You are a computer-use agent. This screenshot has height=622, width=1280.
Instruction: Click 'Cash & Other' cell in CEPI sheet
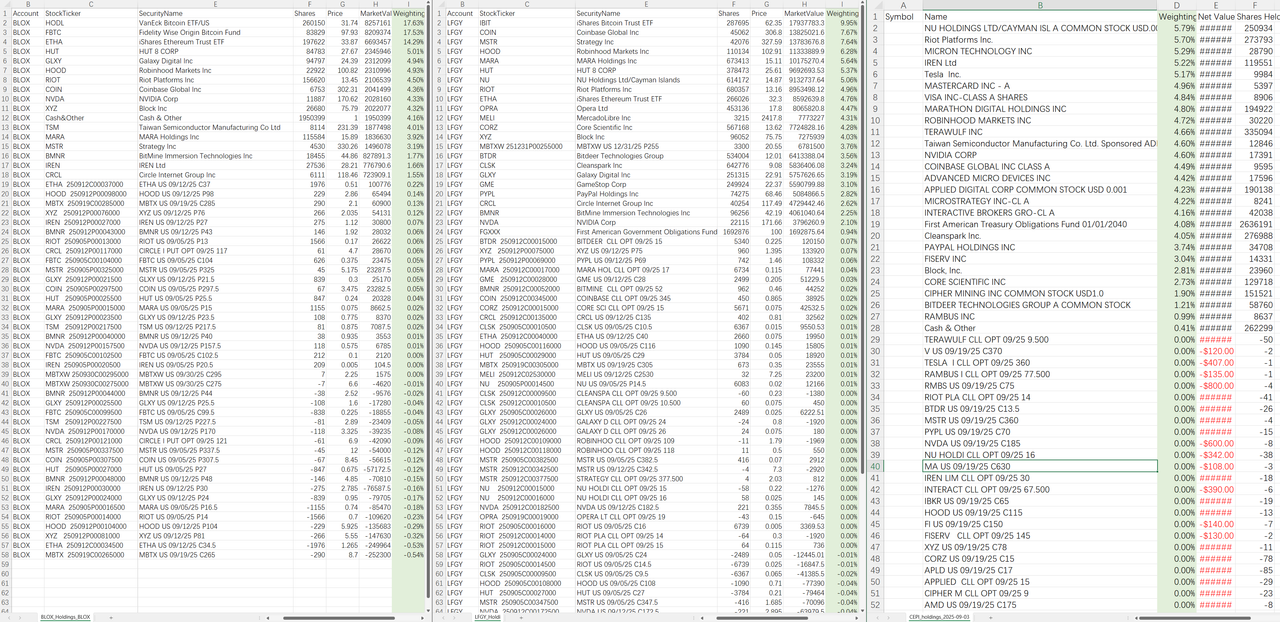1040,328
